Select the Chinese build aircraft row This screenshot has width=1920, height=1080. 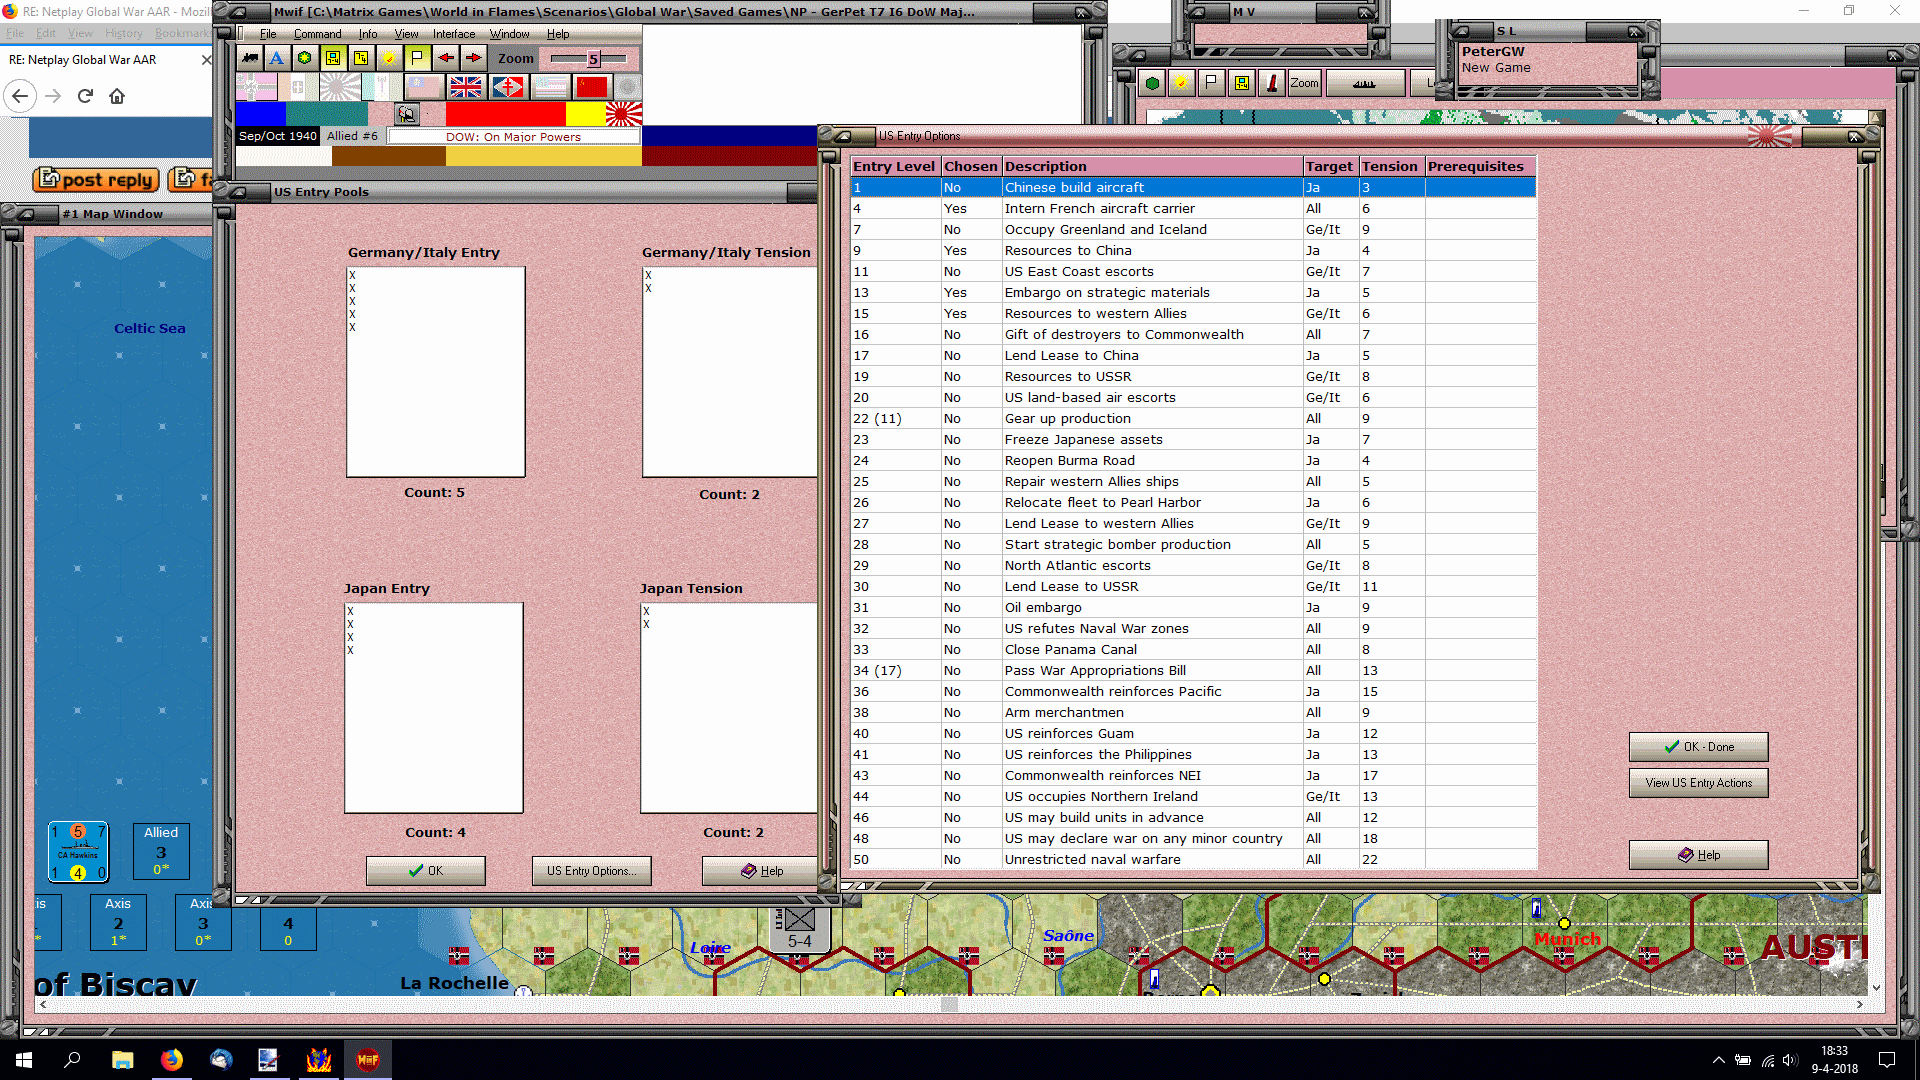1193,187
